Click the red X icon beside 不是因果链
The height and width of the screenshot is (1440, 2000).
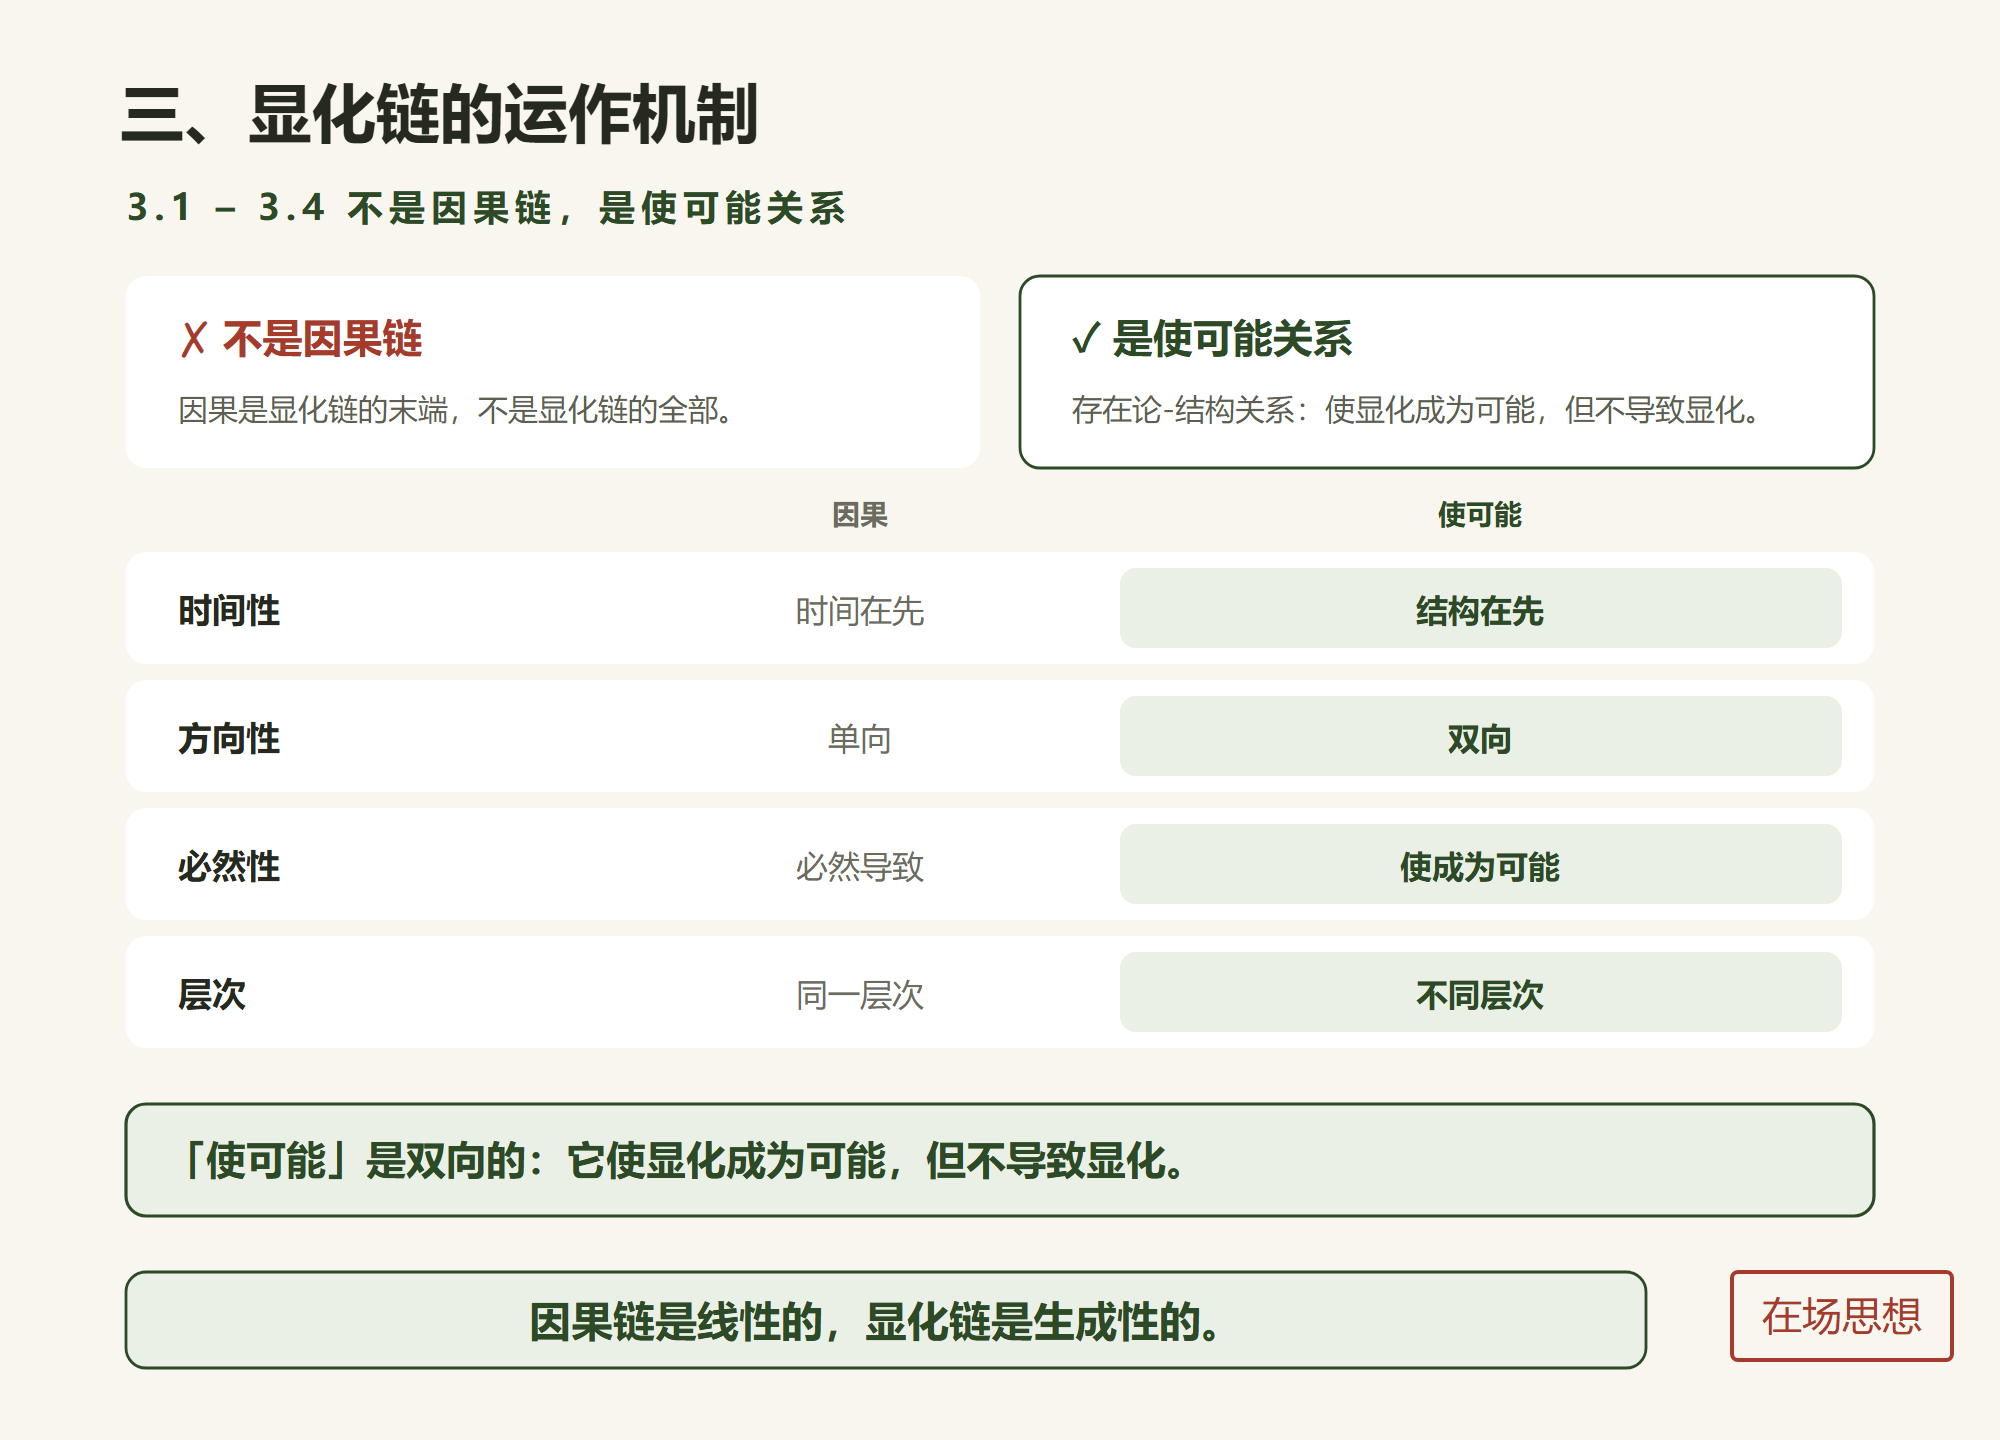(x=194, y=339)
